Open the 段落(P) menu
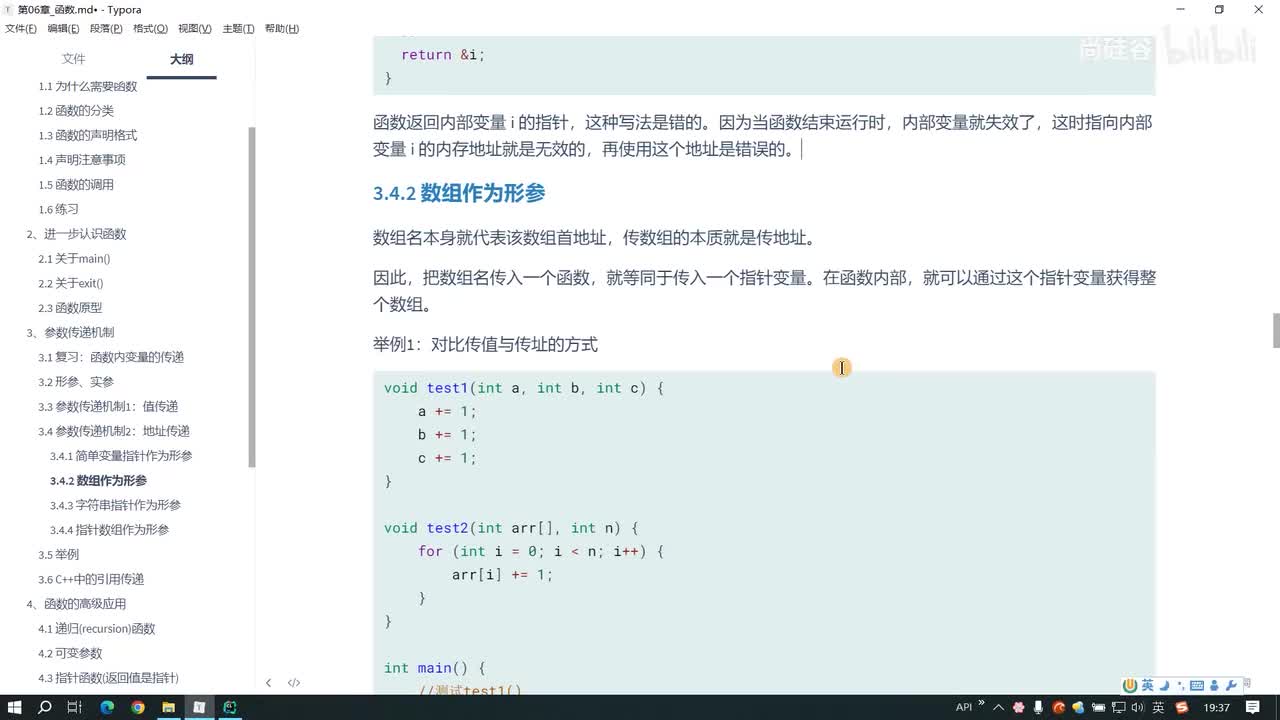 point(106,29)
